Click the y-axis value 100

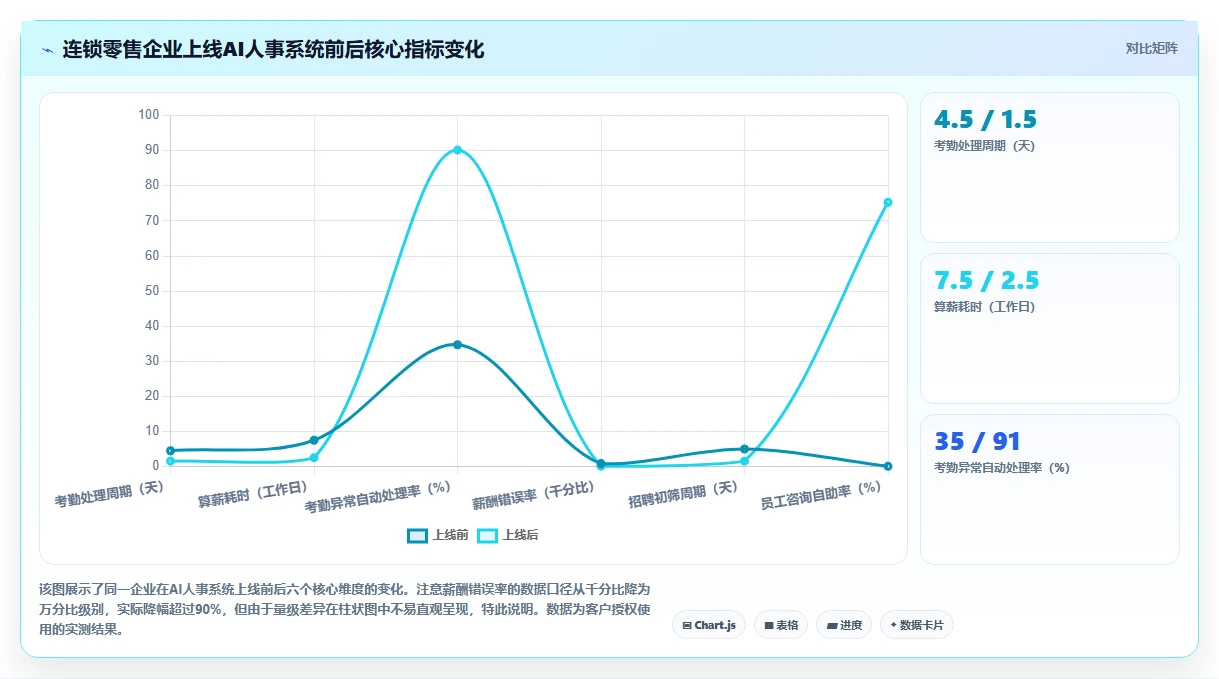pyautogui.click(x=149, y=115)
